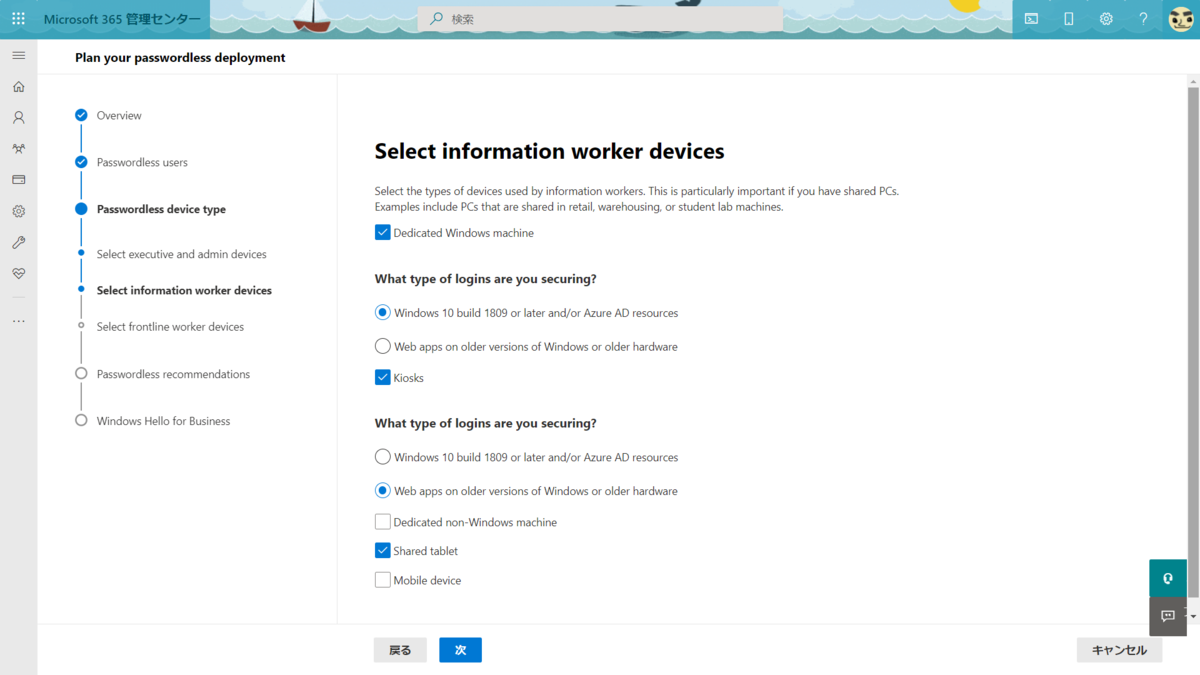
Task: Uncheck the Shared tablet checkbox
Action: (382, 551)
